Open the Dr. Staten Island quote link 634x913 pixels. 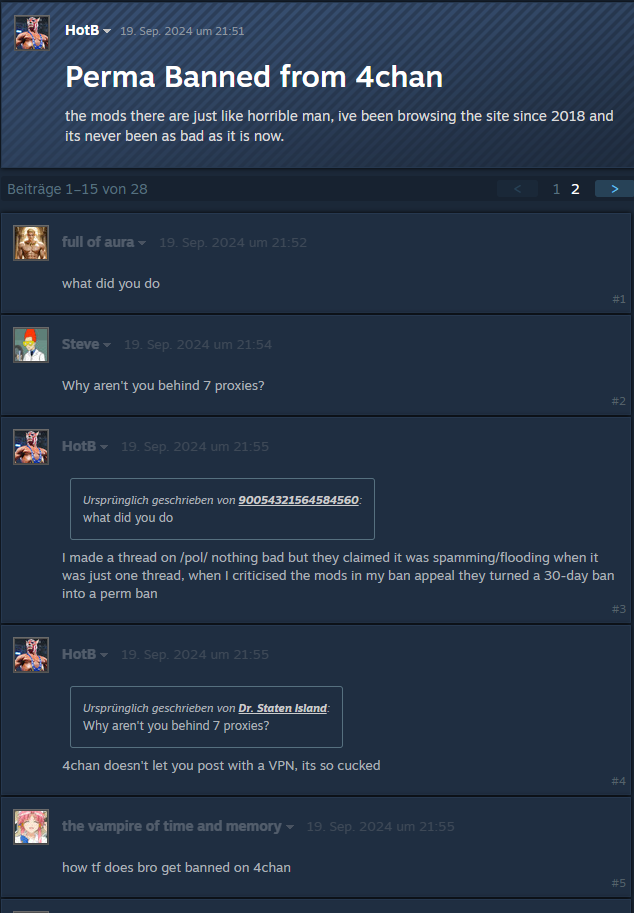pyautogui.click(x=282, y=707)
